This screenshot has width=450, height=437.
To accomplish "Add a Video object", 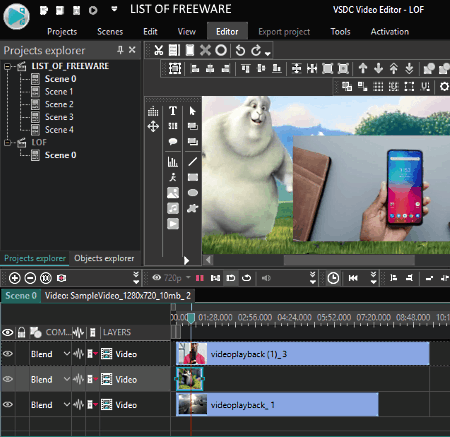I will 173,224.
